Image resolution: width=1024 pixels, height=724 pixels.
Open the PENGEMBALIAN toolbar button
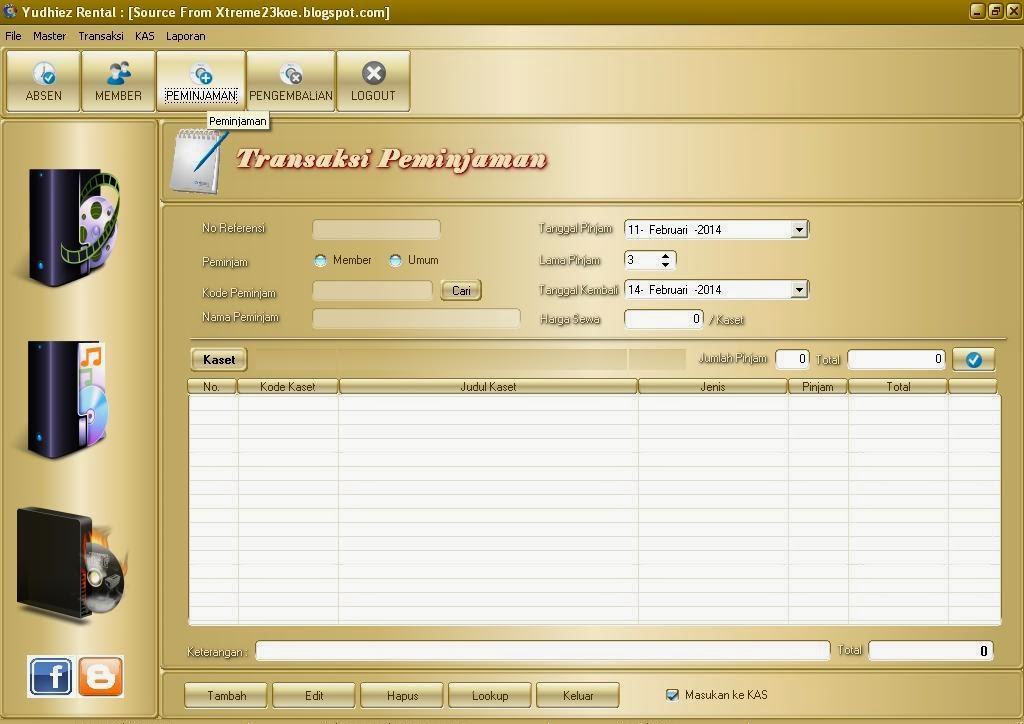tap(291, 82)
